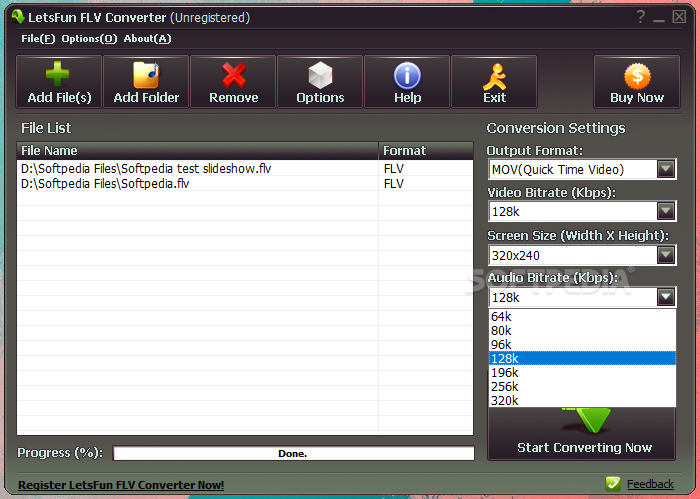Click the Format column header
This screenshot has height=499, width=700.
click(x=426, y=151)
